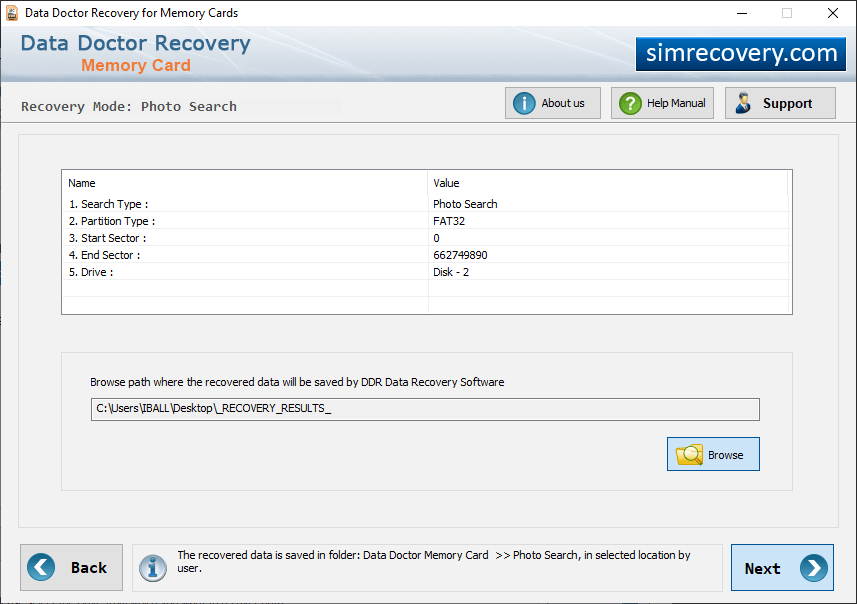Click the Support button label
Viewport: 857px width, 604px height.
point(787,103)
